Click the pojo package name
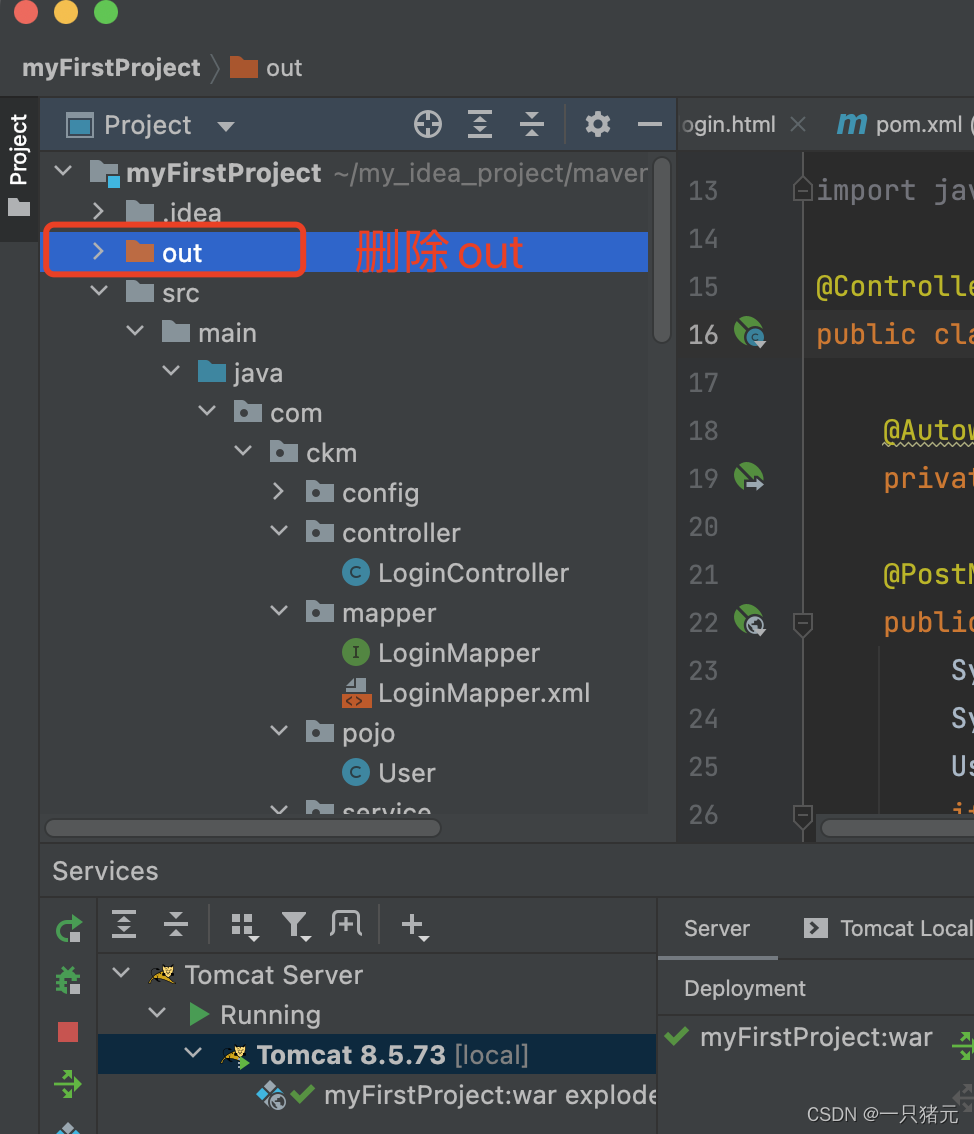This screenshot has height=1134, width=974. [369, 733]
